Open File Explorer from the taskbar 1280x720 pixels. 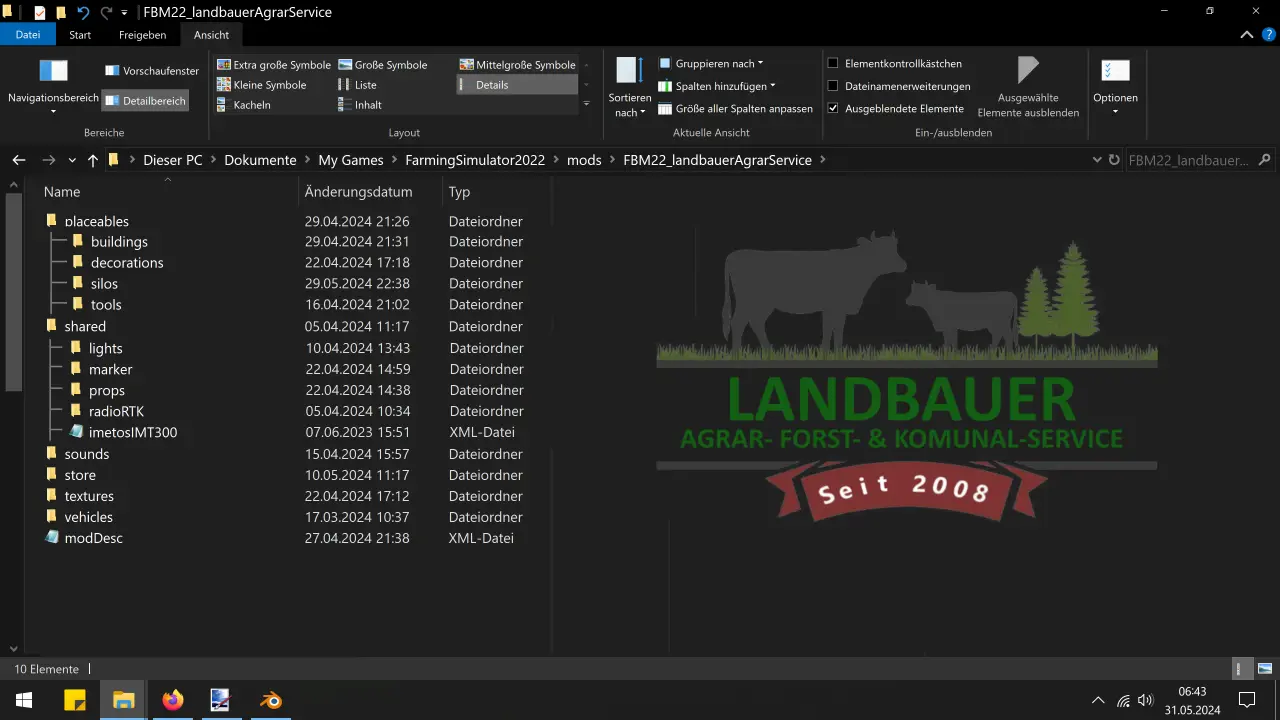pos(123,699)
